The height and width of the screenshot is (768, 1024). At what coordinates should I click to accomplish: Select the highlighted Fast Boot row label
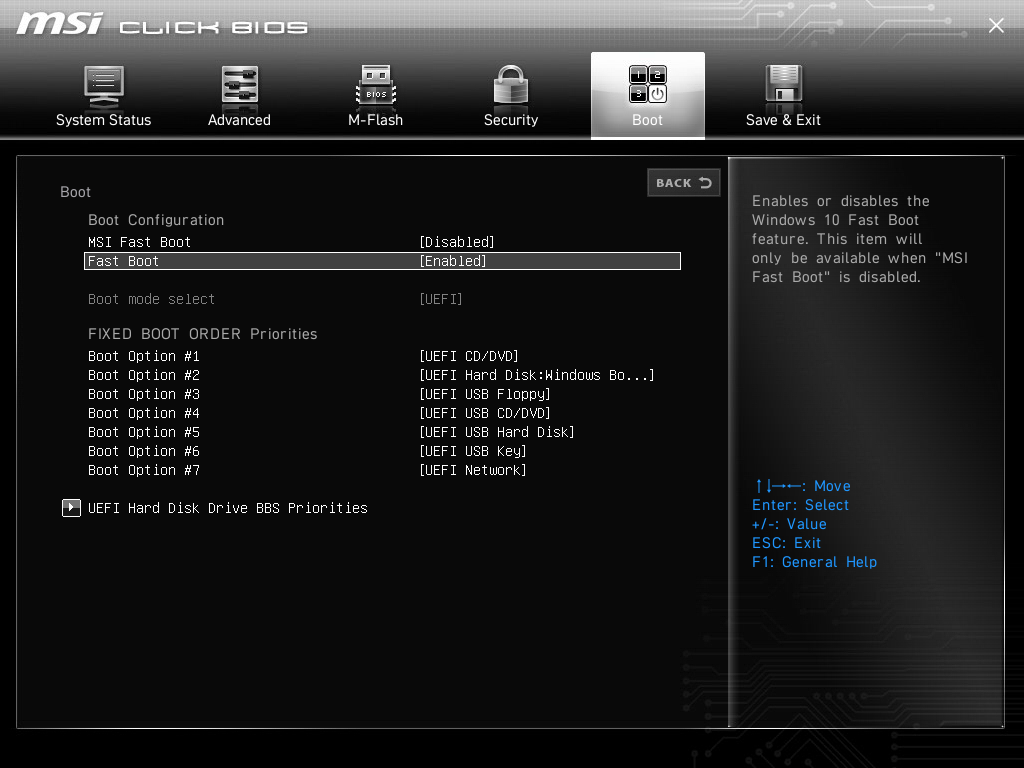click(x=123, y=261)
